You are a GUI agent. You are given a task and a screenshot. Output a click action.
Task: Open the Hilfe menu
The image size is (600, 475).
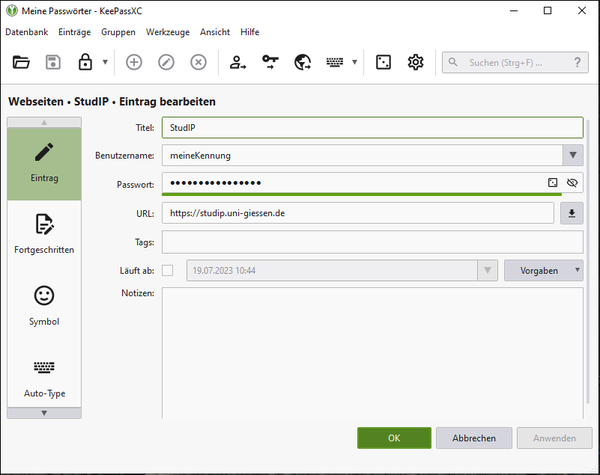coord(250,32)
